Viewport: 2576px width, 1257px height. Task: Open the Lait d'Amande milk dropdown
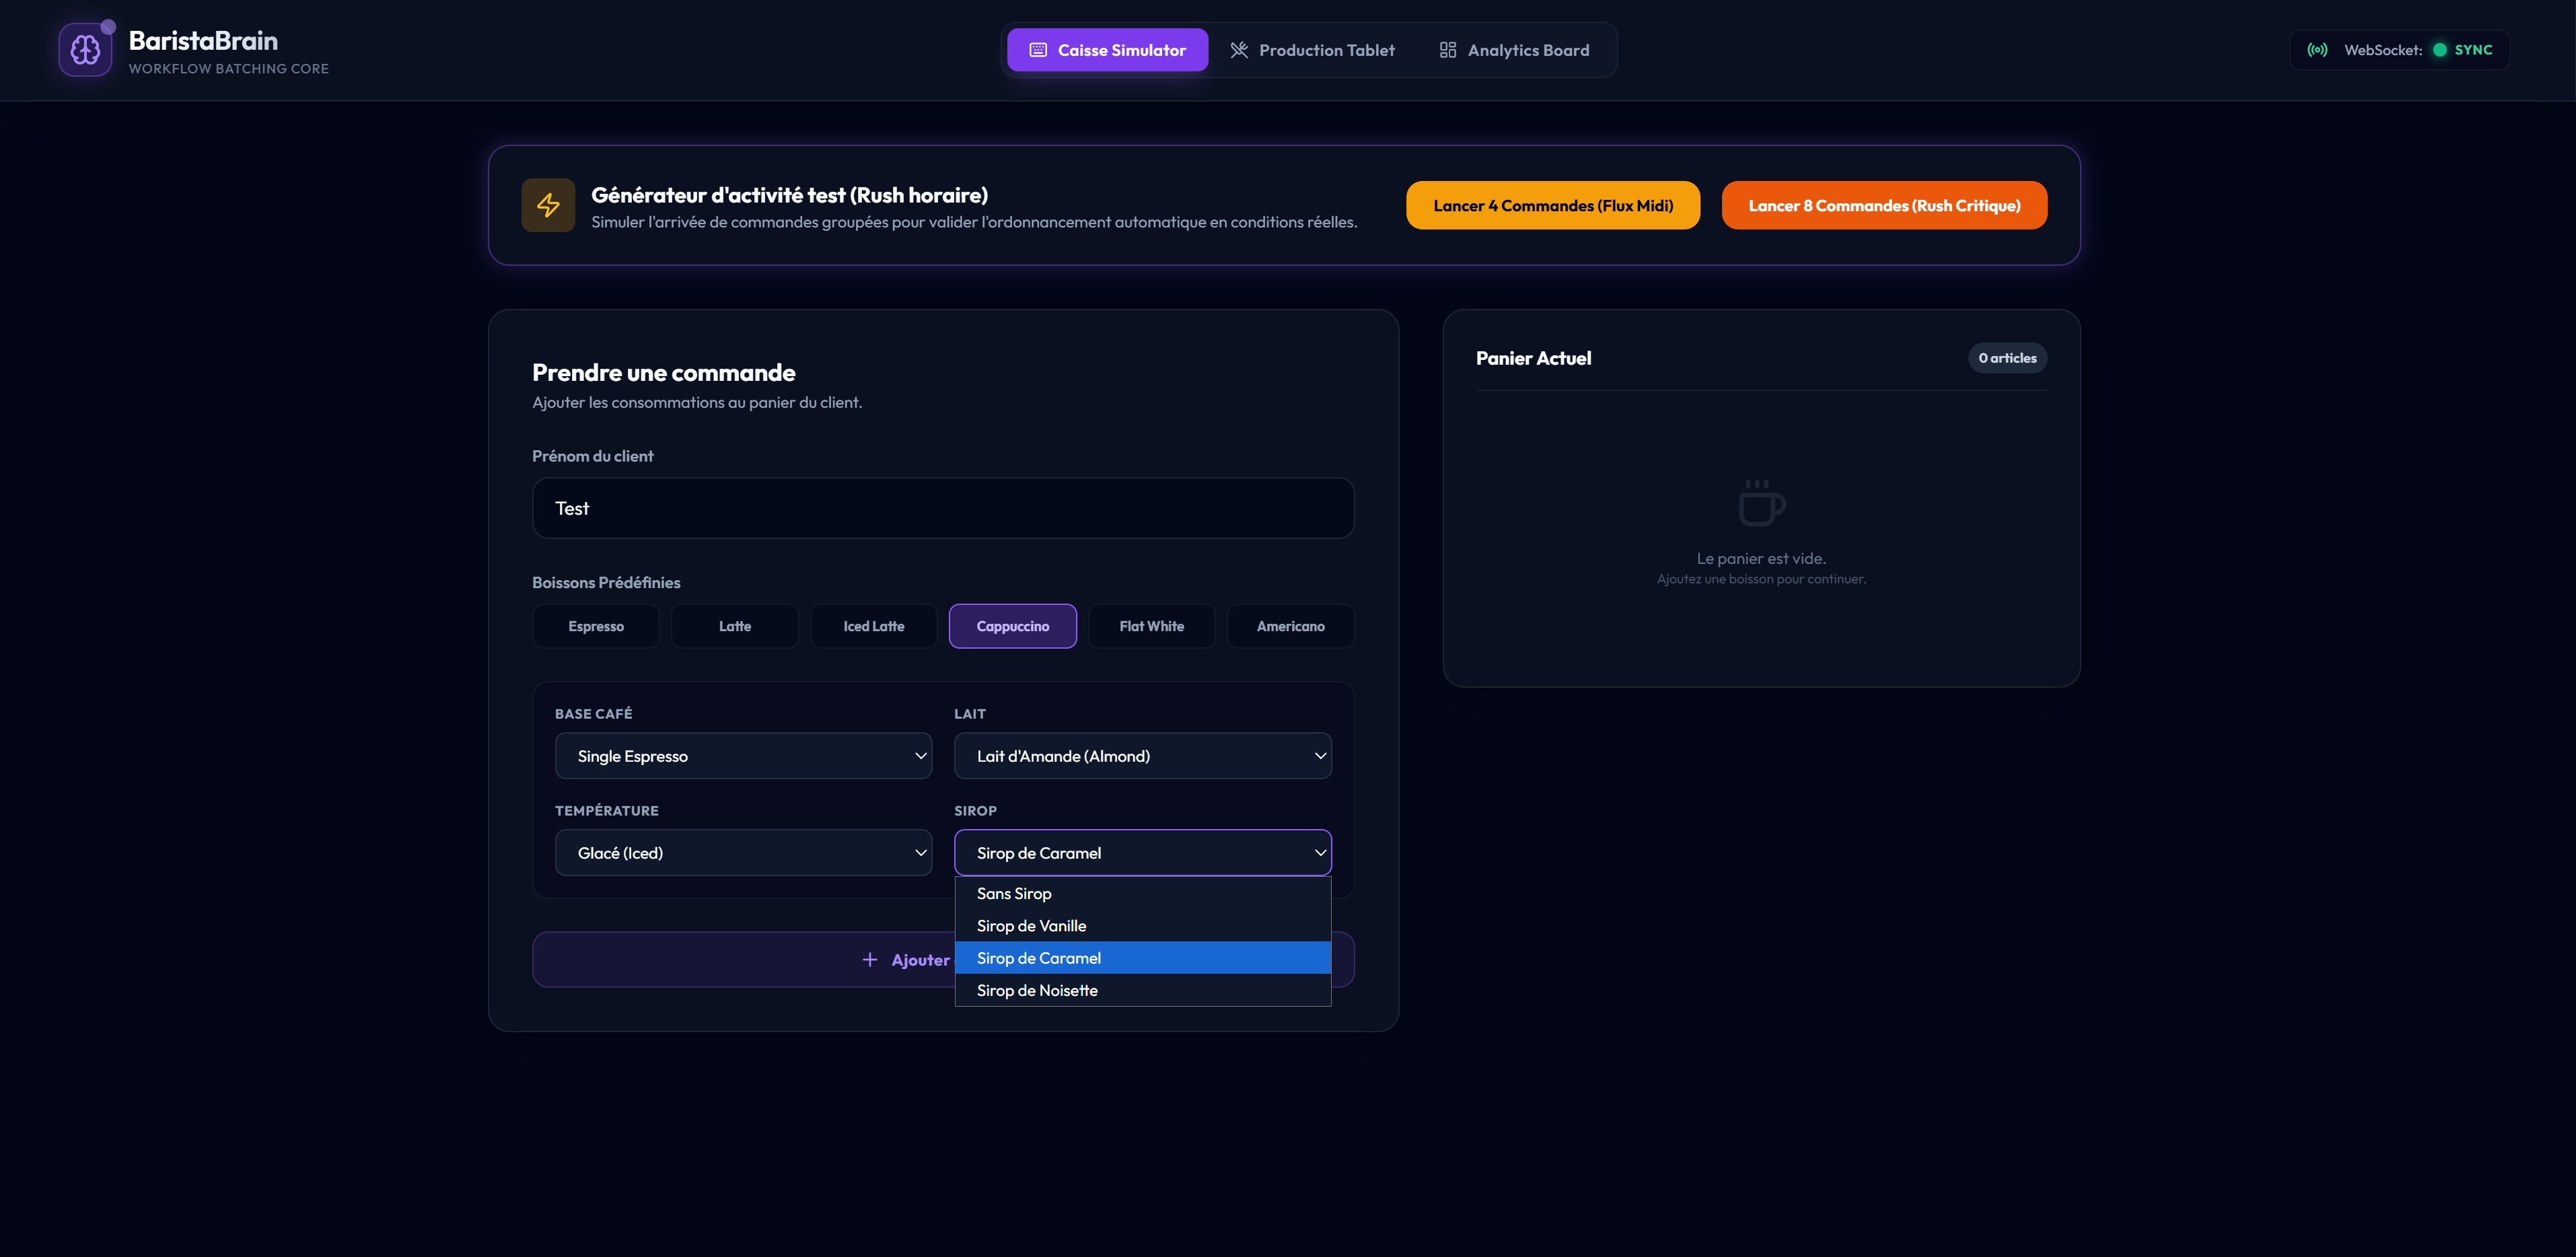click(1142, 756)
